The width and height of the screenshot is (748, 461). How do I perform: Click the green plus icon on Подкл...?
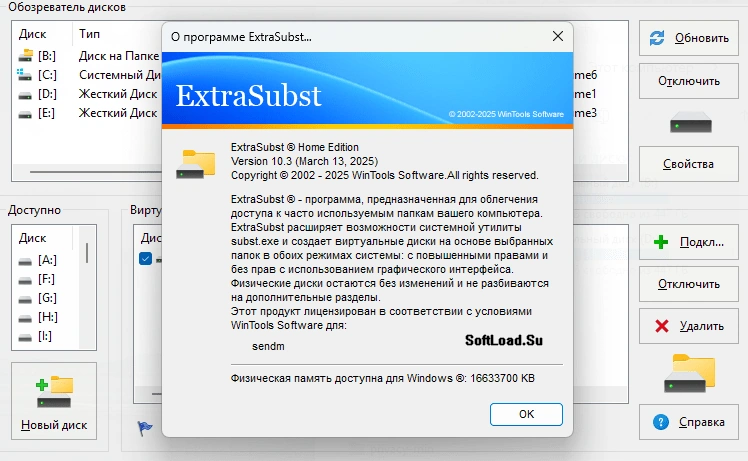(661, 242)
